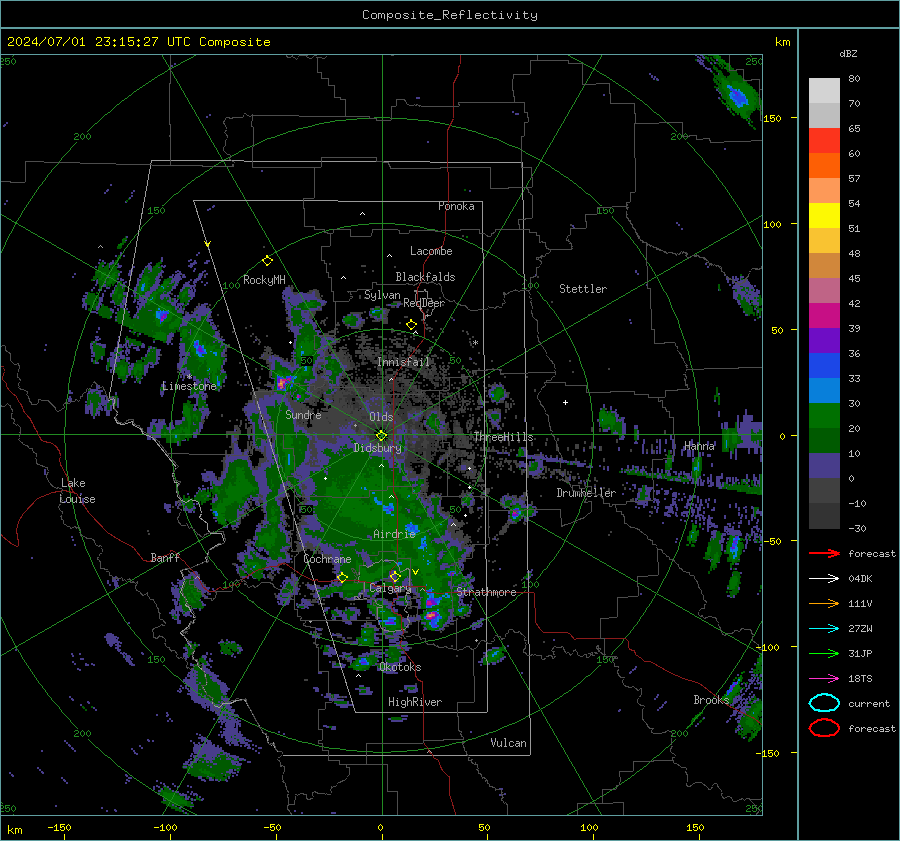Click the Ponoka label
The width and height of the screenshot is (900, 841).
456,206
